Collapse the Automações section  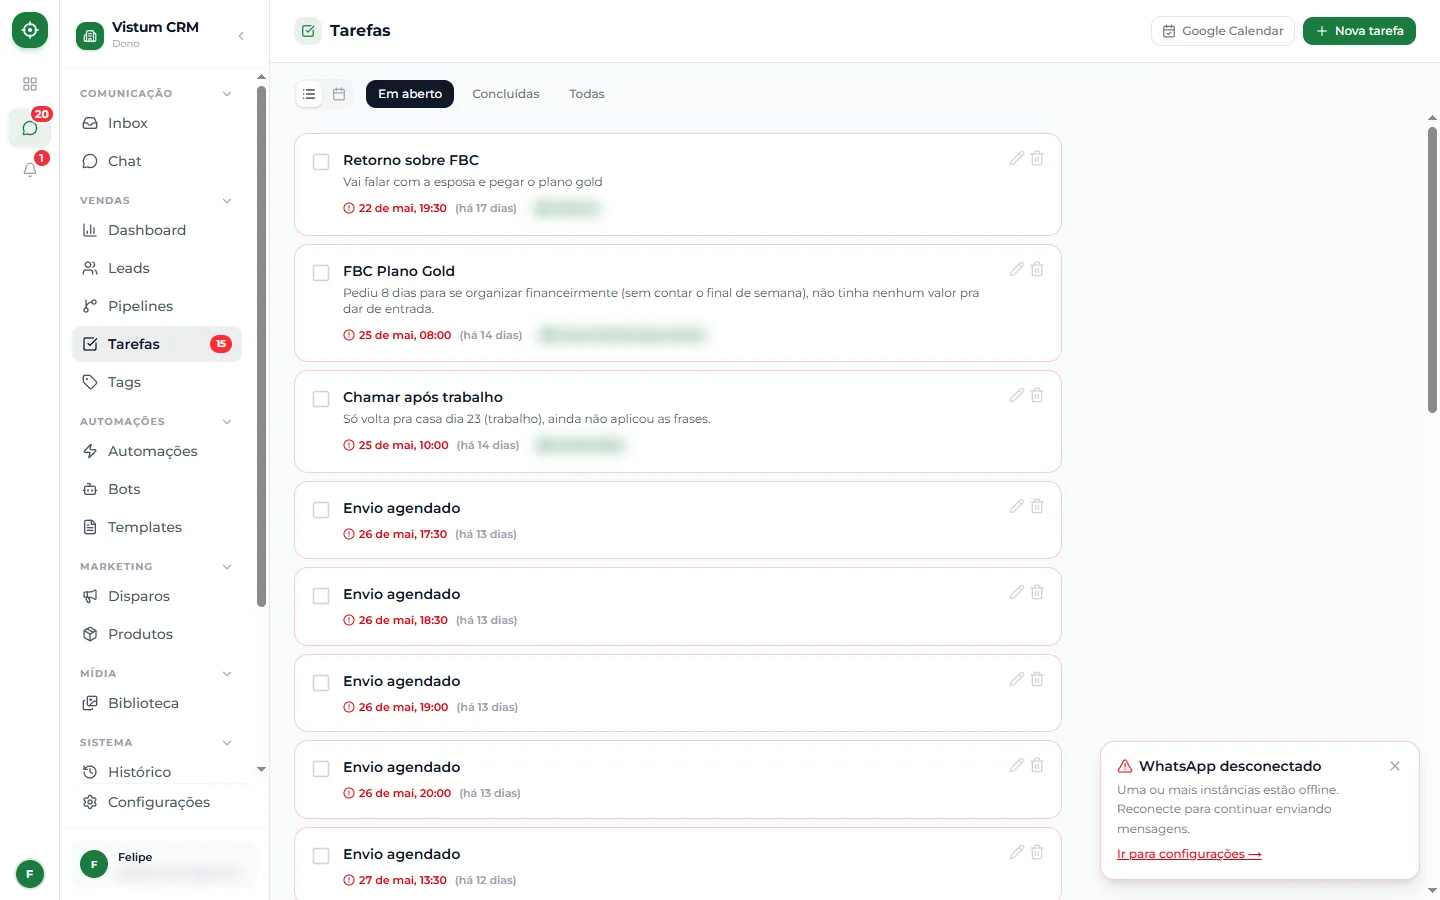coord(227,422)
